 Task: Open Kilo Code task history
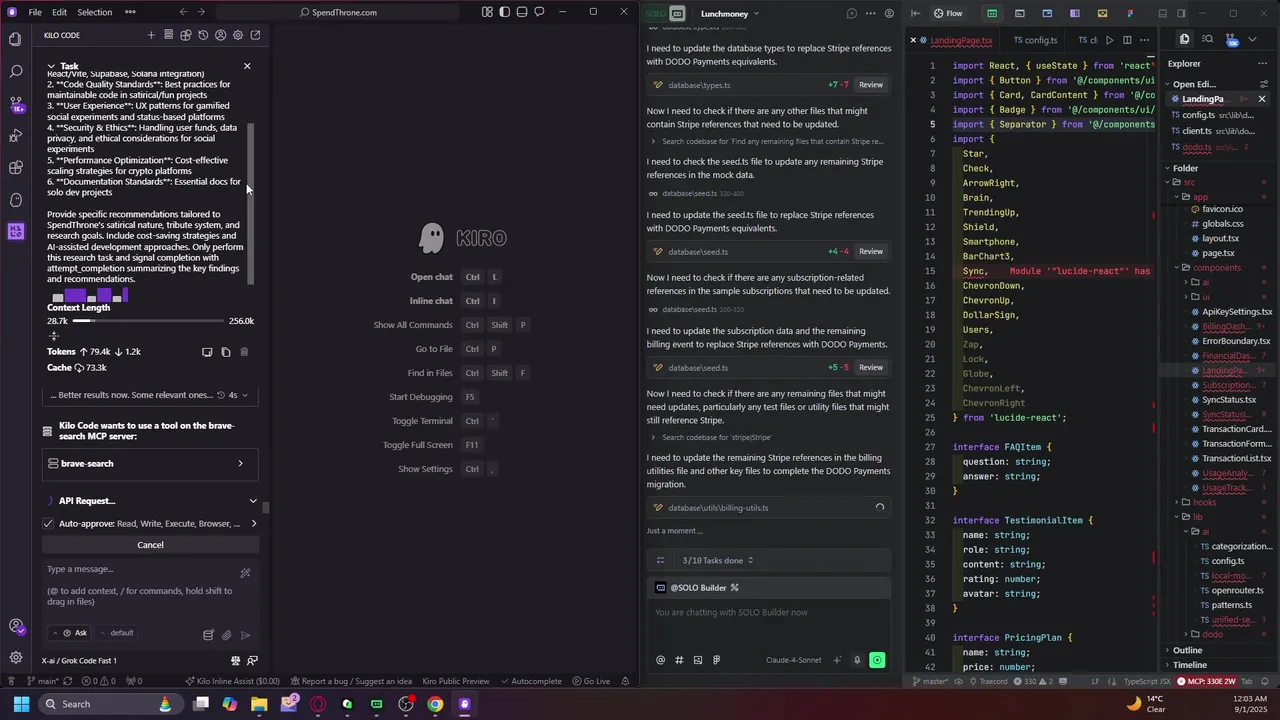(203, 35)
